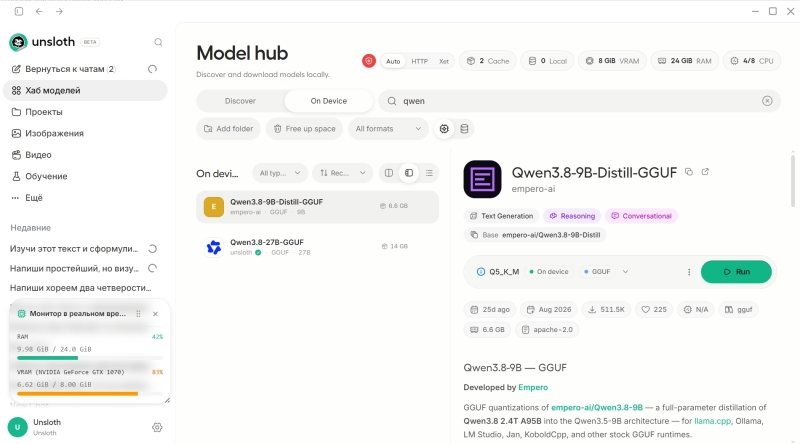This screenshot has width=800, height=444.
Task: Open the three-dot options menu near Run
Action: point(689,272)
